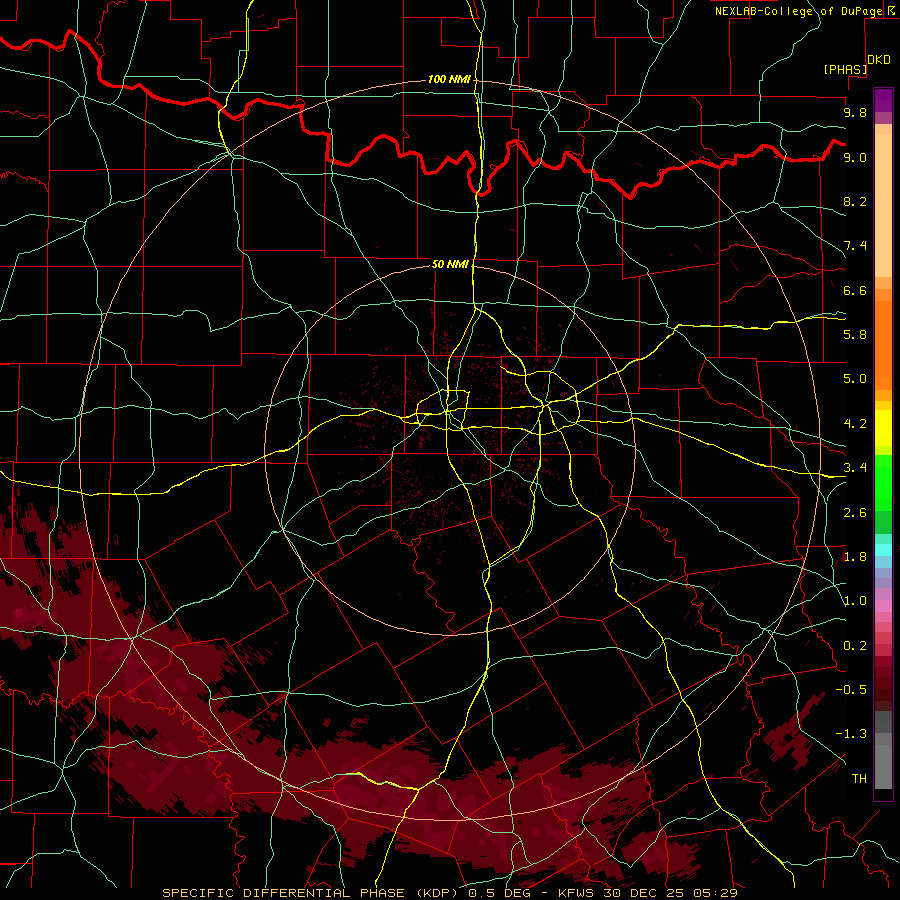Click the DKD label above the color scale
The height and width of the screenshot is (900, 900).
(879, 60)
